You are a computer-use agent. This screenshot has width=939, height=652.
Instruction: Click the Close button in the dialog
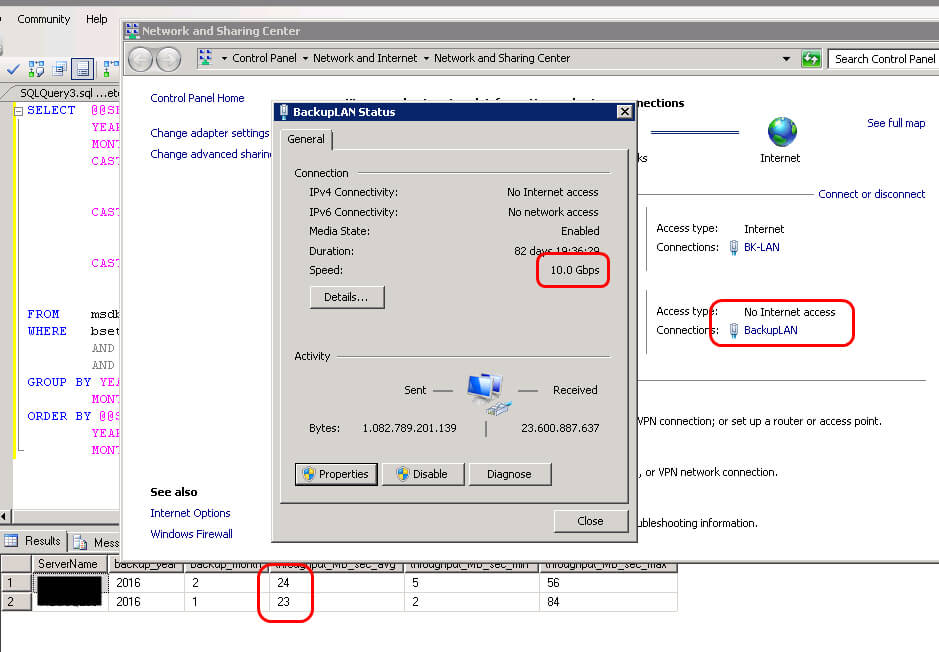click(590, 521)
